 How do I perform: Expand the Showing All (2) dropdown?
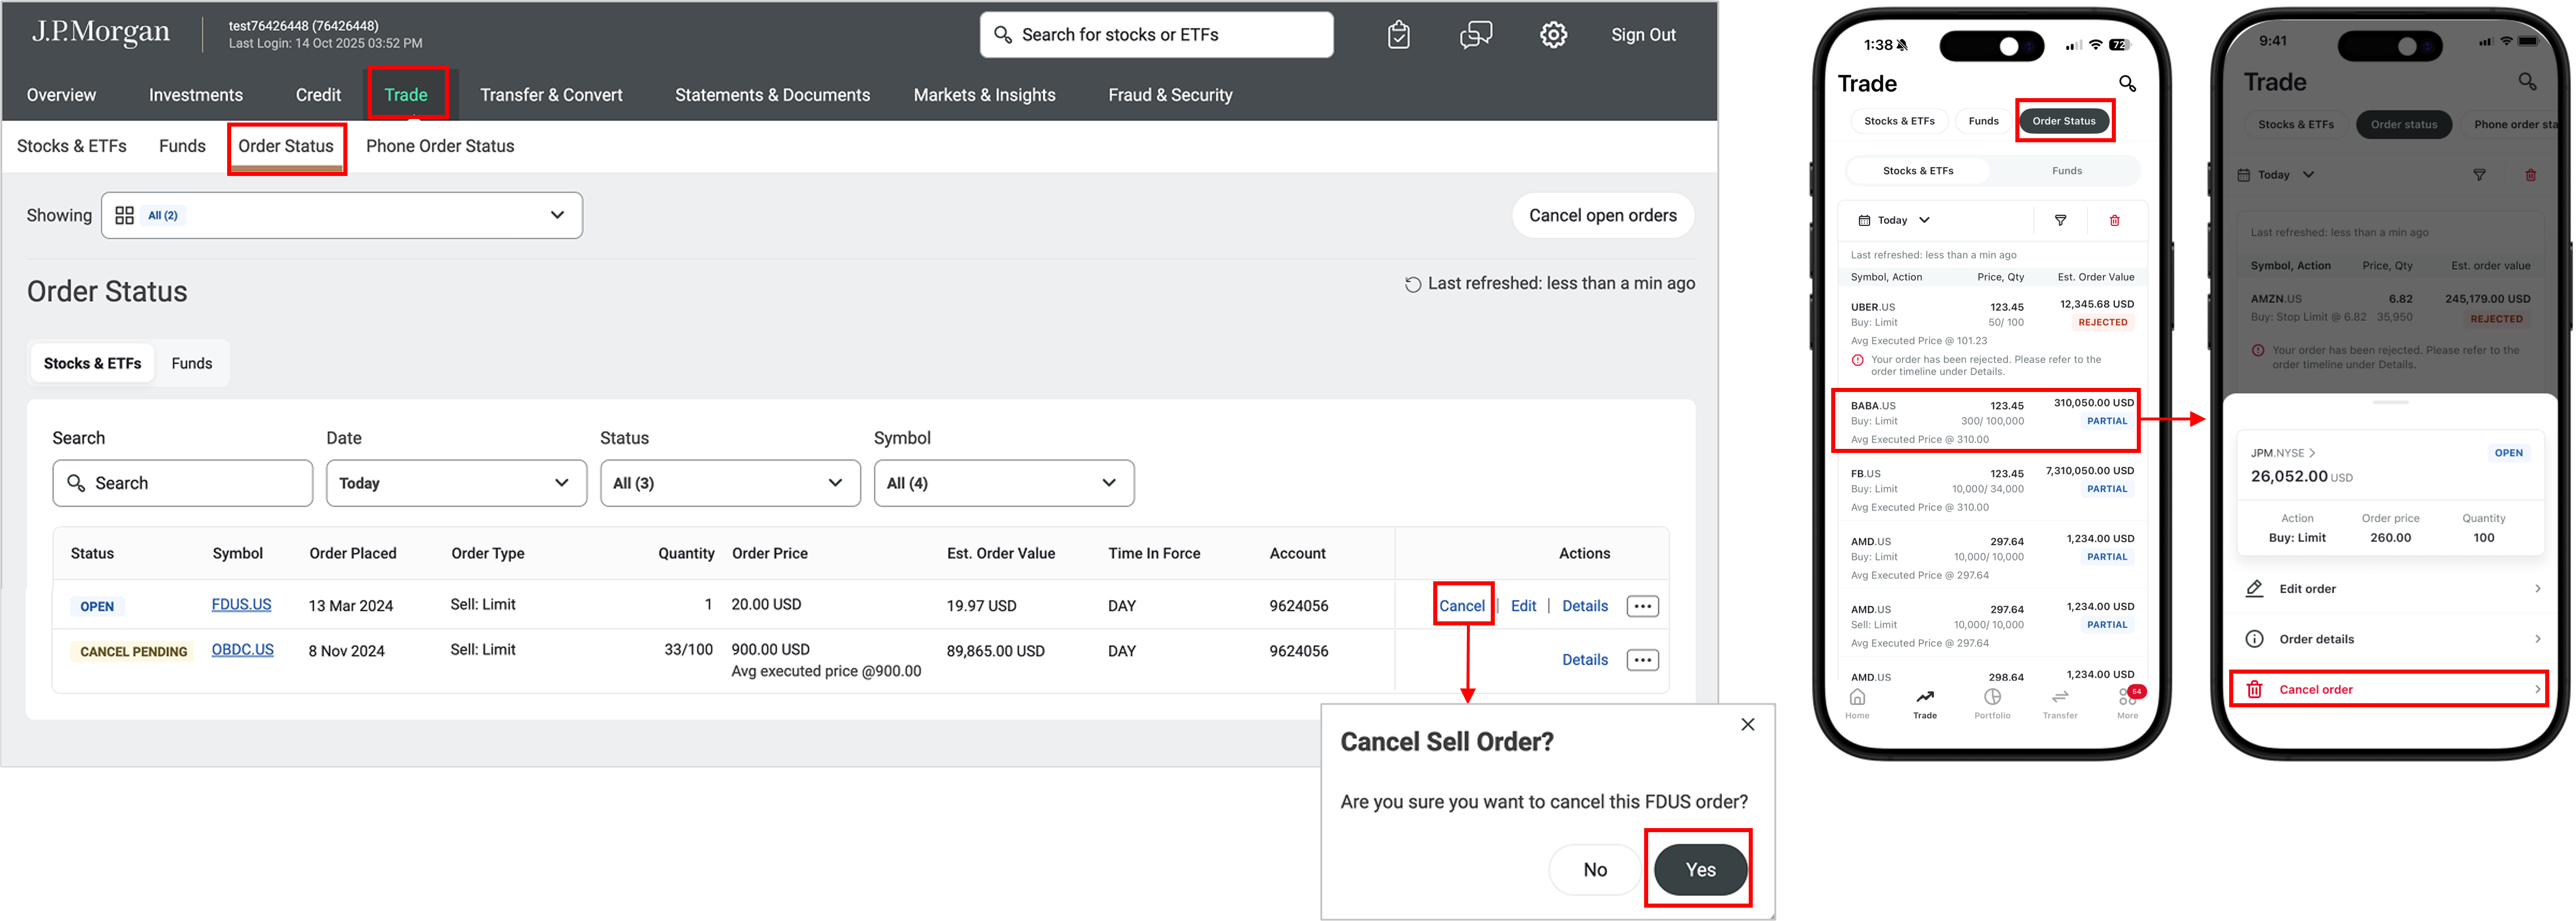pyautogui.click(x=341, y=215)
